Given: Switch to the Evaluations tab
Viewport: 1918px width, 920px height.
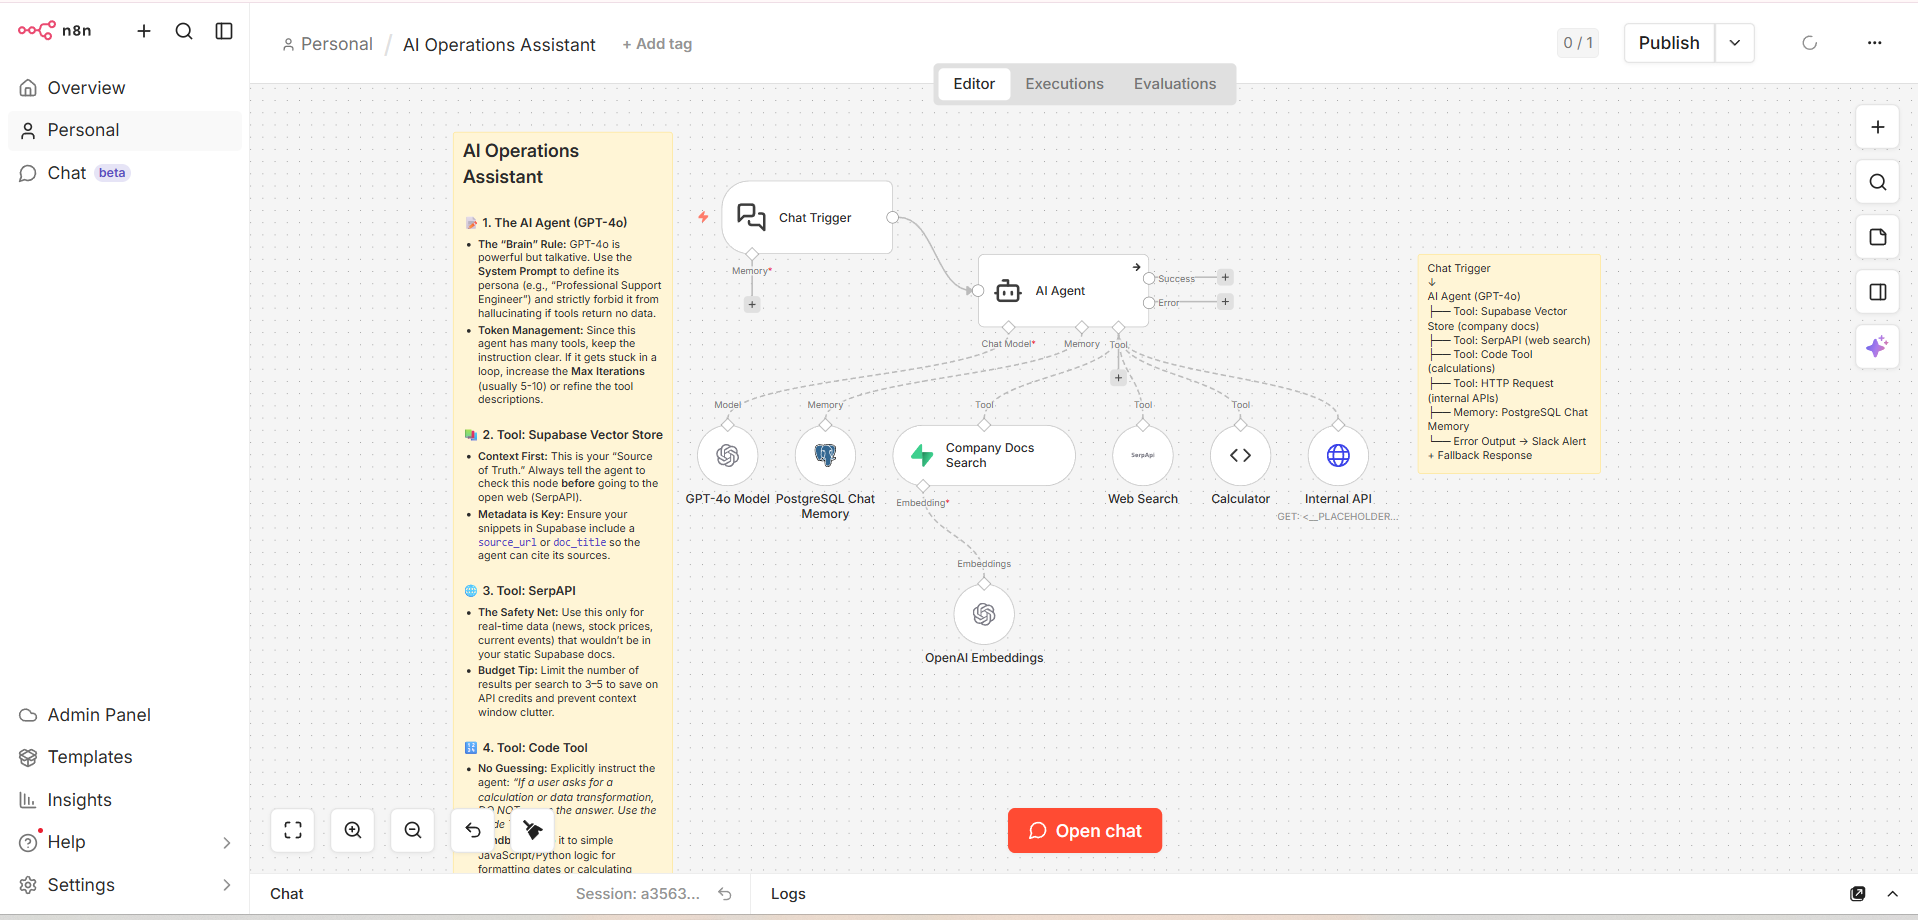Looking at the screenshot, I should 1175,84.
